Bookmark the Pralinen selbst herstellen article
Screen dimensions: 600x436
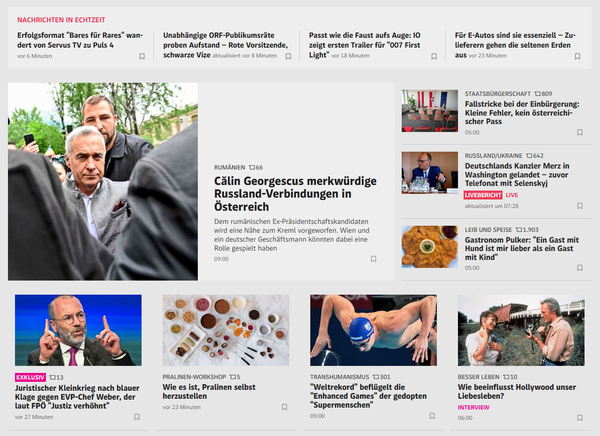tap(284, 407)
